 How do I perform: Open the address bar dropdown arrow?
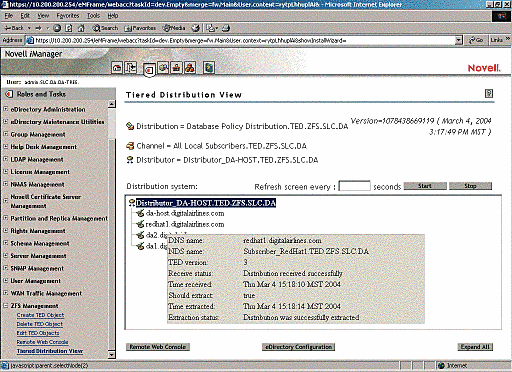[x=459, y=40]
